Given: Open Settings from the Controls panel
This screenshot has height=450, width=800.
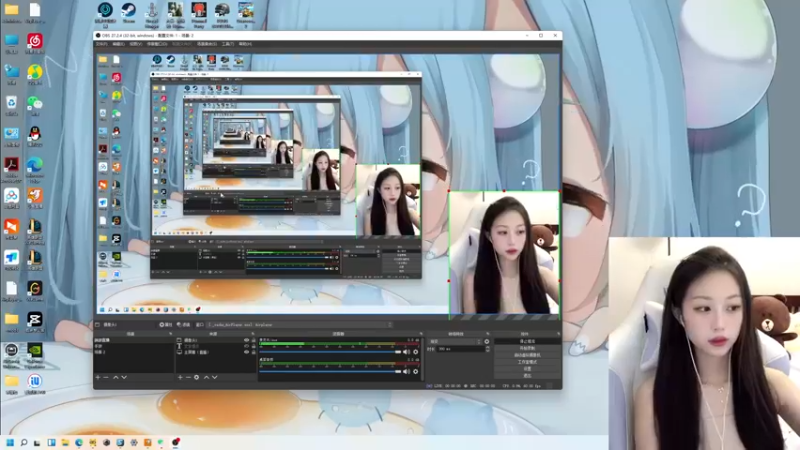Looking at the screenshot, I should click(527, 368).
